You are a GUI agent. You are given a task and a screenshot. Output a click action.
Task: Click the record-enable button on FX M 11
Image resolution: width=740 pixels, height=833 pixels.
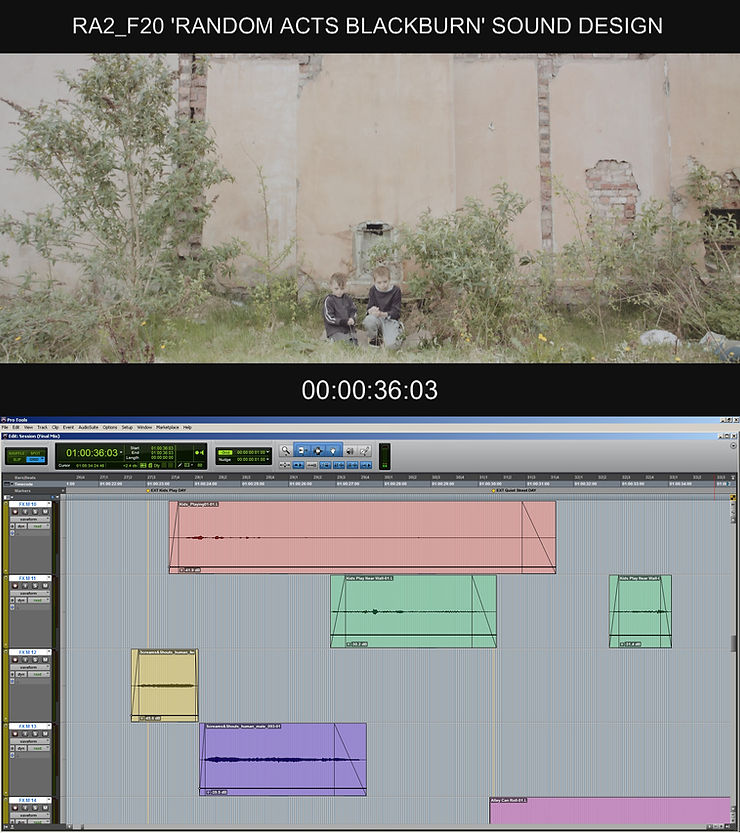(x=15, y=585)
